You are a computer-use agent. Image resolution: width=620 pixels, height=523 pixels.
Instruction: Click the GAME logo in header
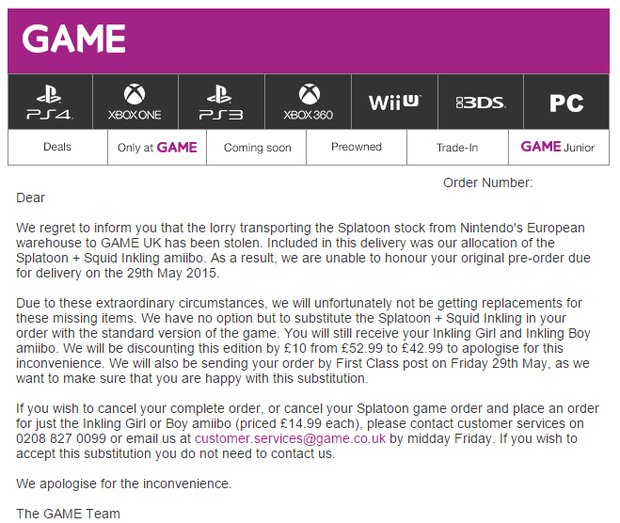[74, 40]
